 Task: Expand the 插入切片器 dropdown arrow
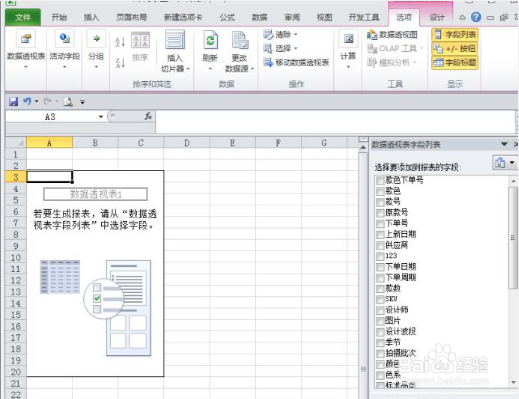(188, 69)
